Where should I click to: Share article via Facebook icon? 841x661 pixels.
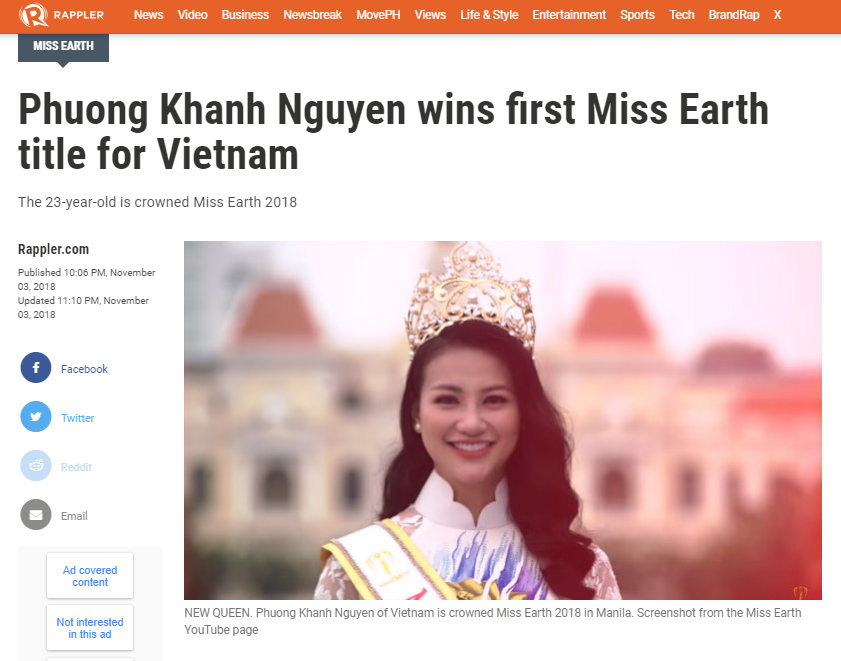coord(36,368)
